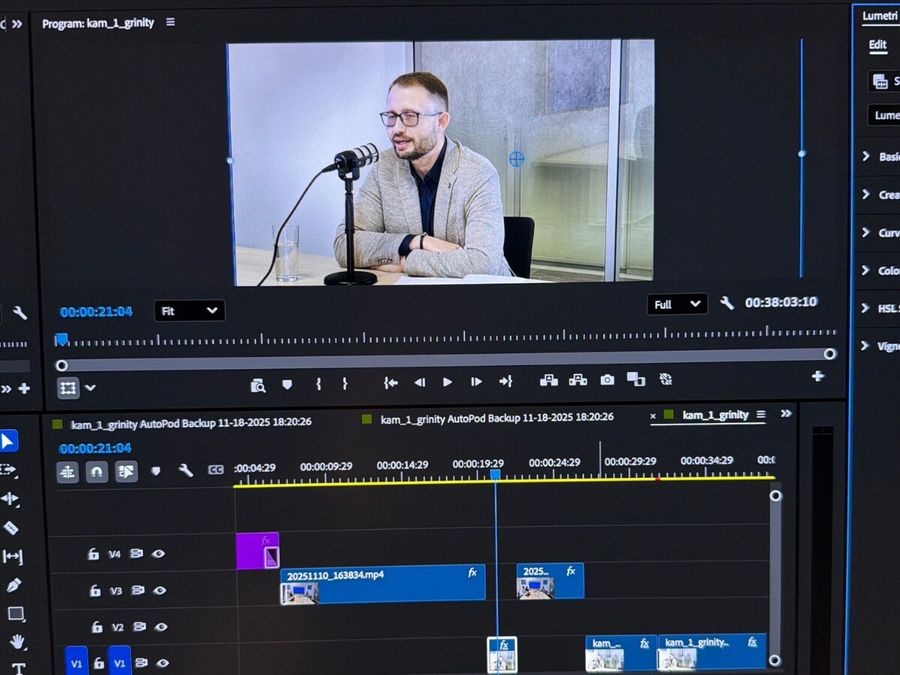Screen dimensions: 900x675
Task: Switch to second AutoPod Backup tab
Action: 497,417
